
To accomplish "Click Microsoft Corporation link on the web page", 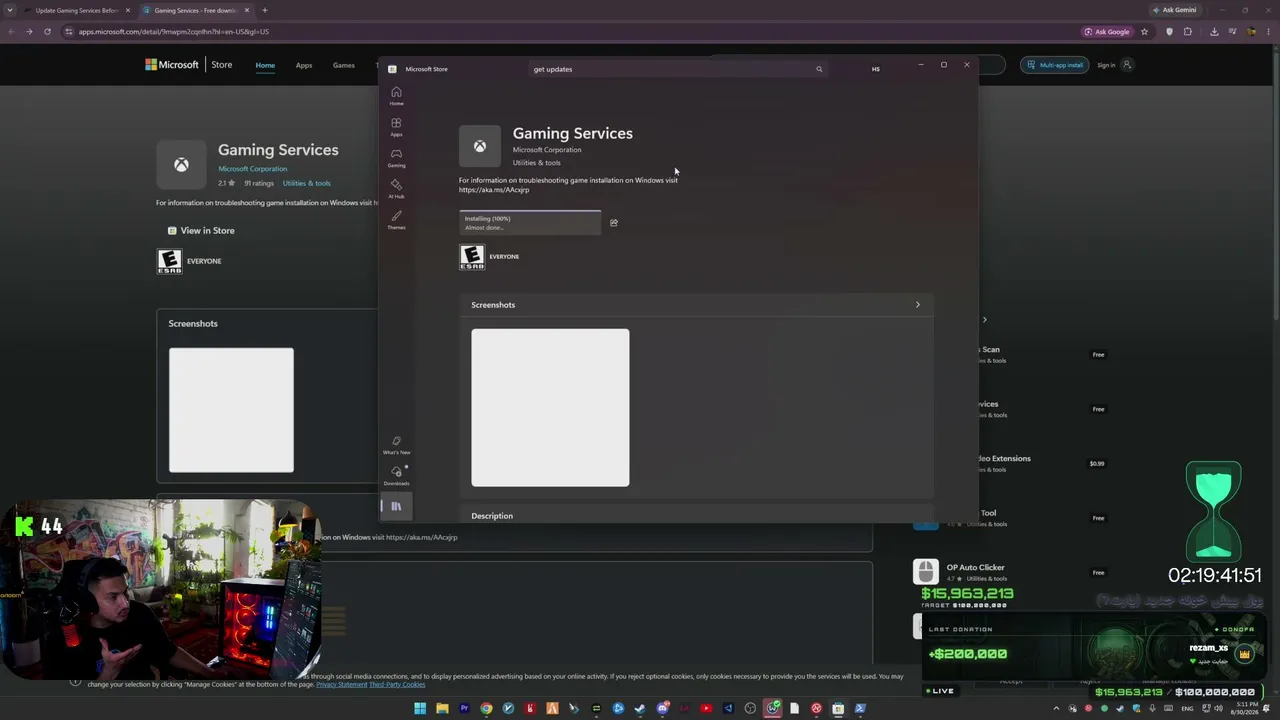I will pyautogui.click(x=252, y=169).
